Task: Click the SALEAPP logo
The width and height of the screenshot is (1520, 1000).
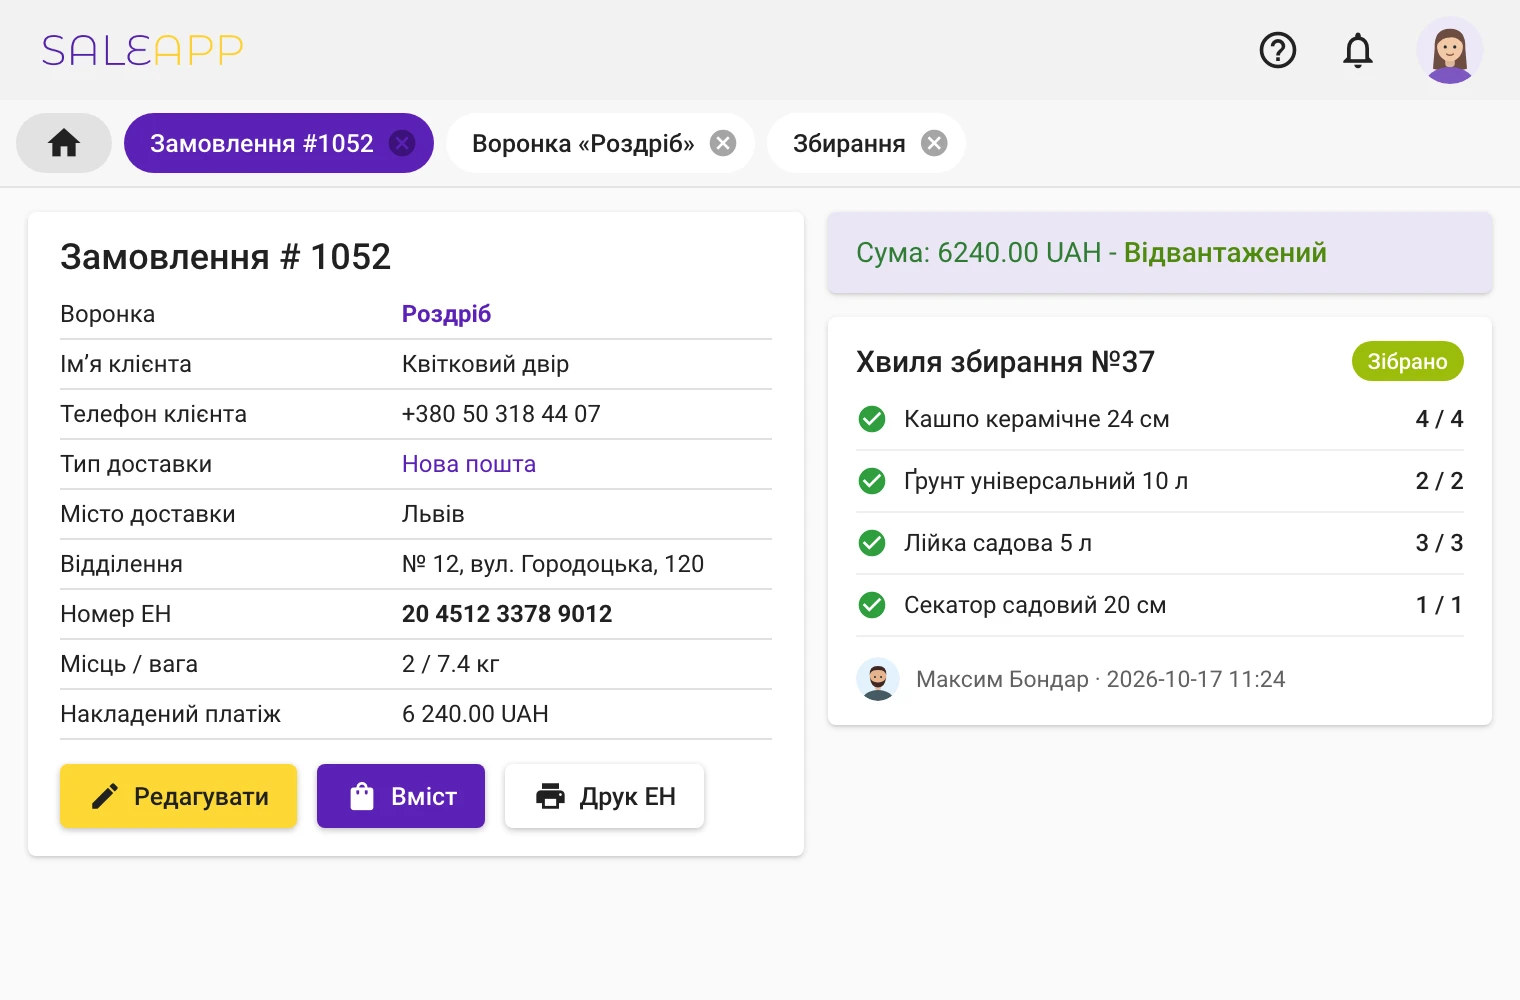Action: point(143,50)
